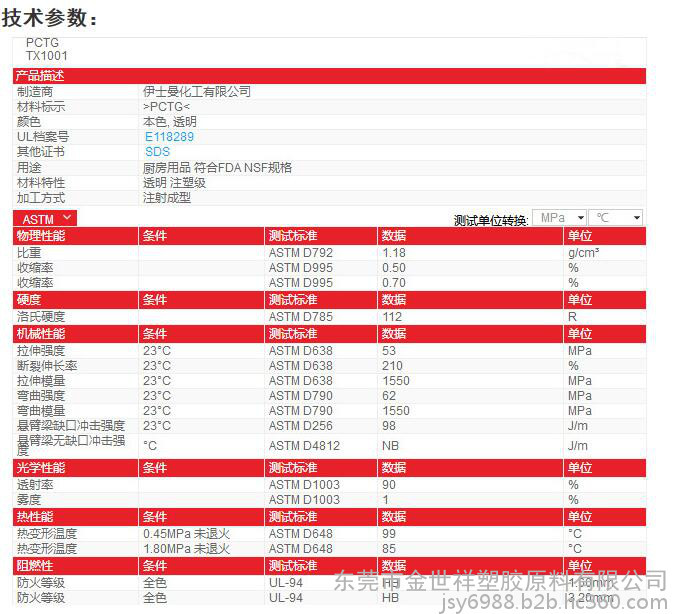Click the 硬度 section header
The image size is (673, 614).
coord(28,300)
